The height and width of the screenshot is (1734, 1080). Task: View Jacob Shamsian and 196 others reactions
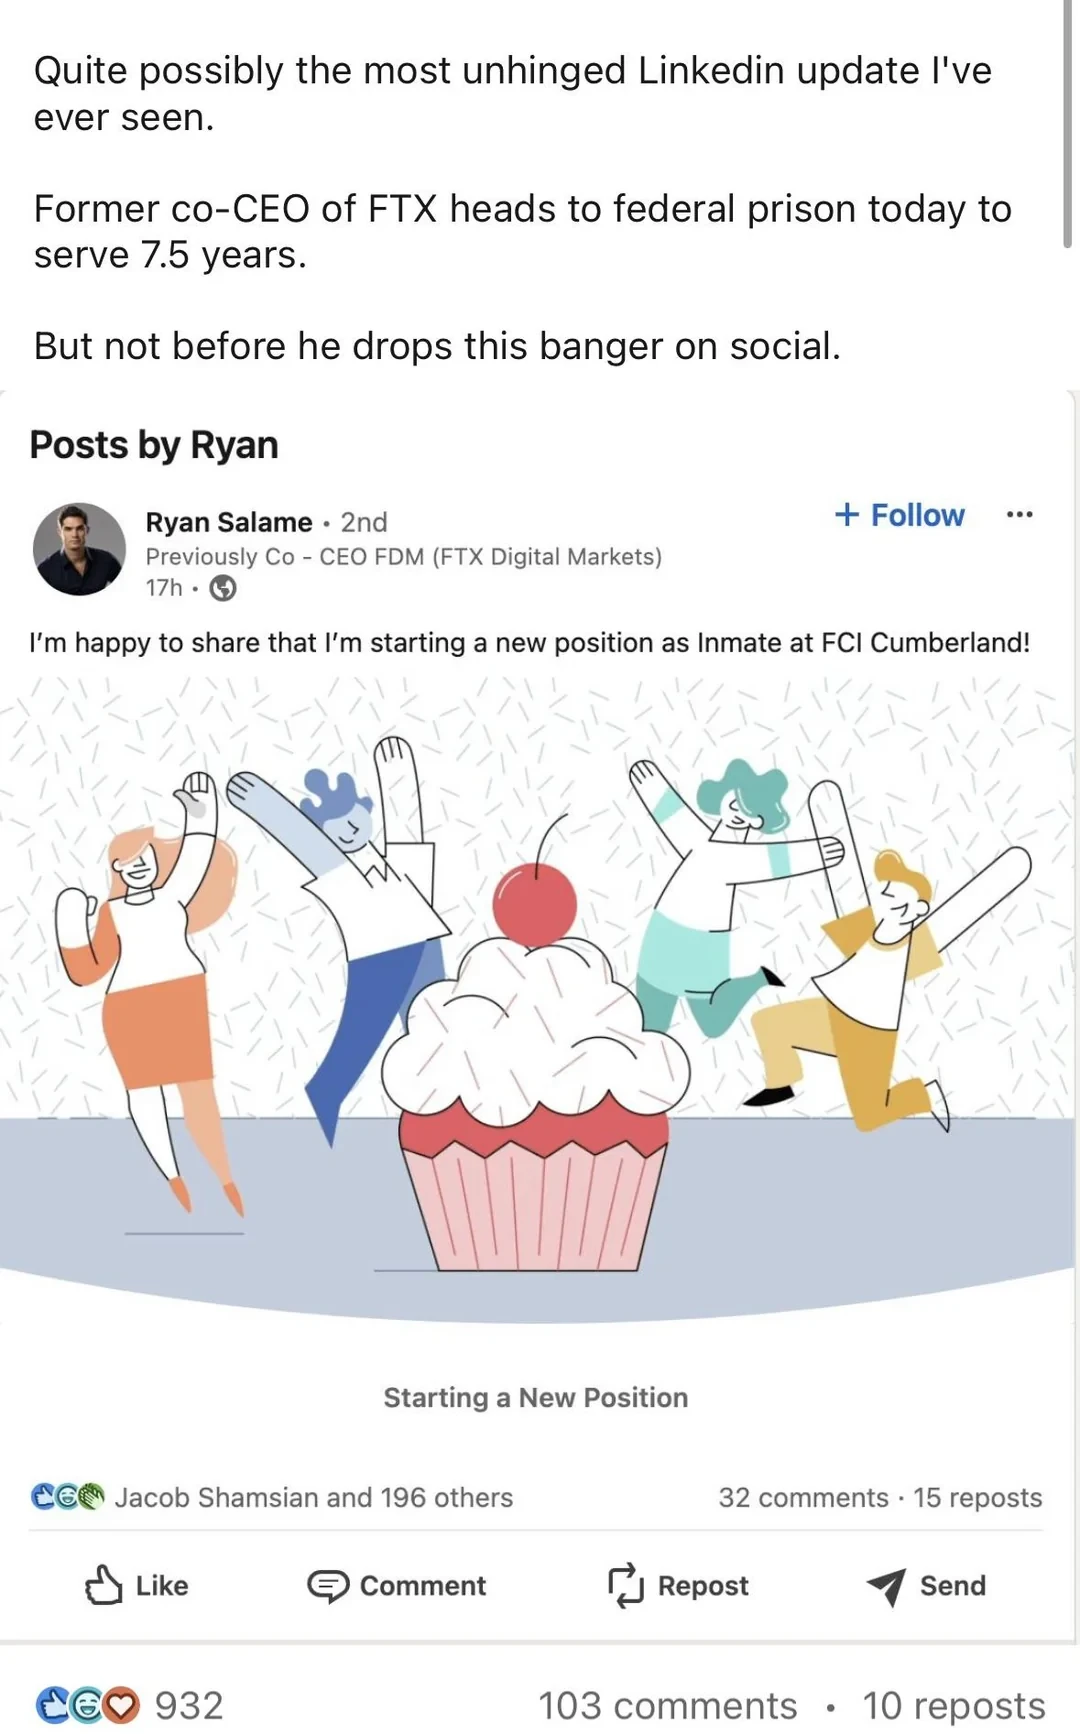pos(313,1497)
